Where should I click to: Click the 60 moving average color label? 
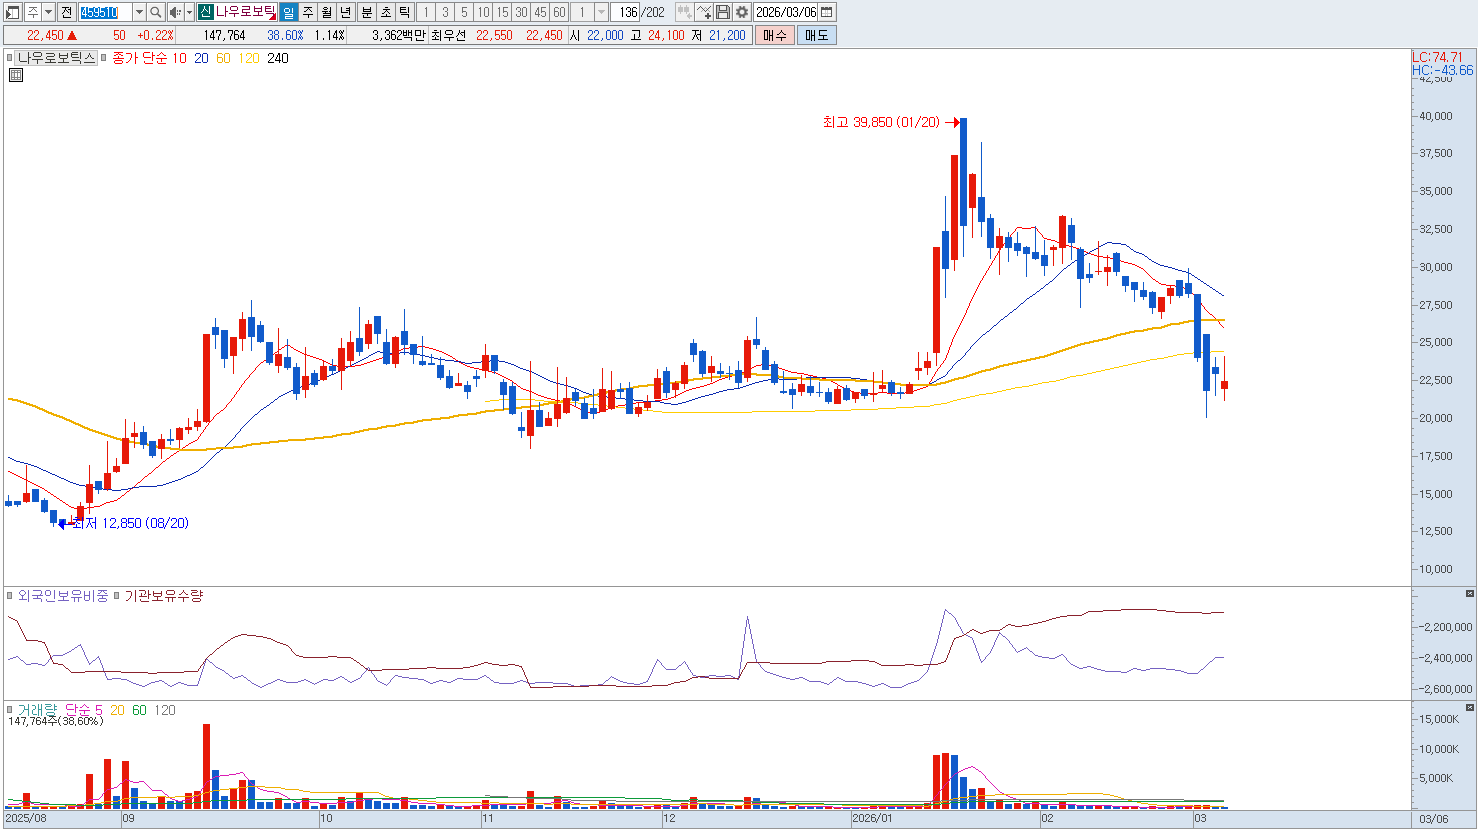pyautogui.click(x=223, y=58)
